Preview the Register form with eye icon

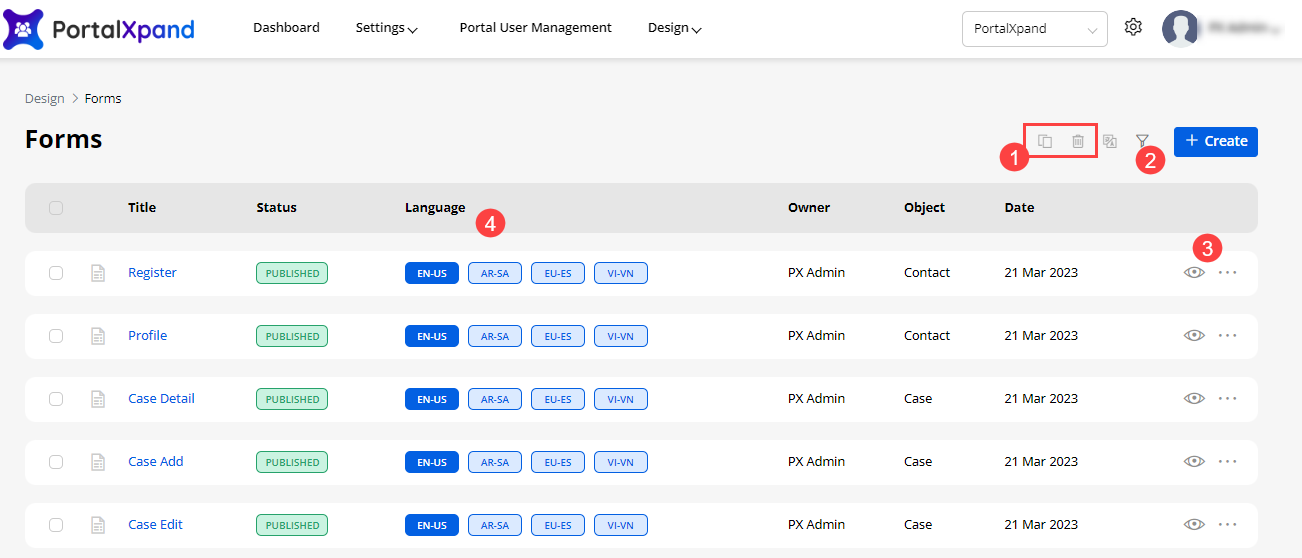tap(1194, 273)
